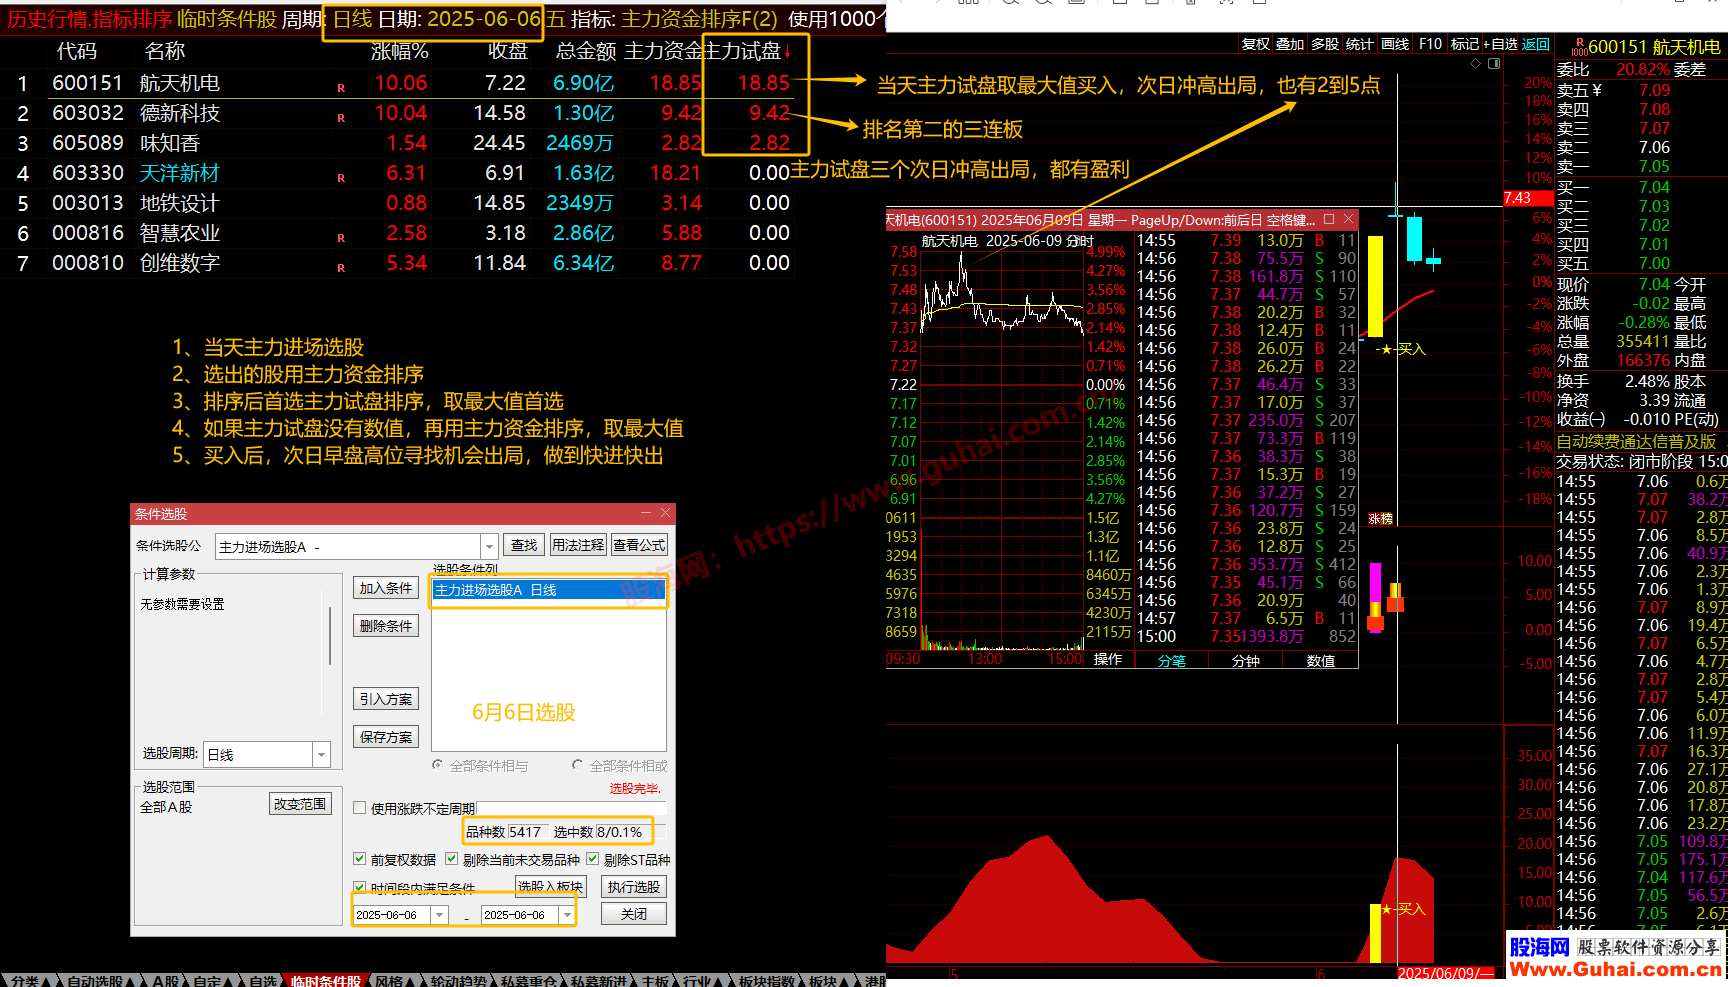Click the 涨榜 tag under the chart
The height and width of the screenshot is (987, 1728).
point(1380,519)
